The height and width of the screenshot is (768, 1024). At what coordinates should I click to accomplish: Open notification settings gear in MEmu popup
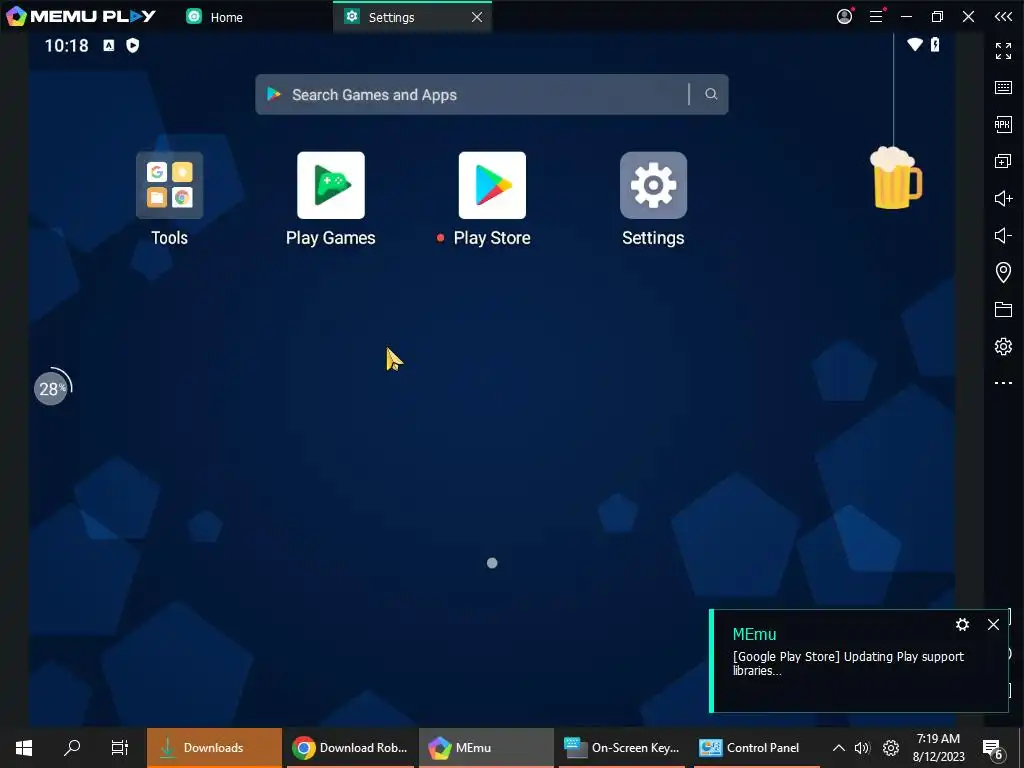(962, 624)
